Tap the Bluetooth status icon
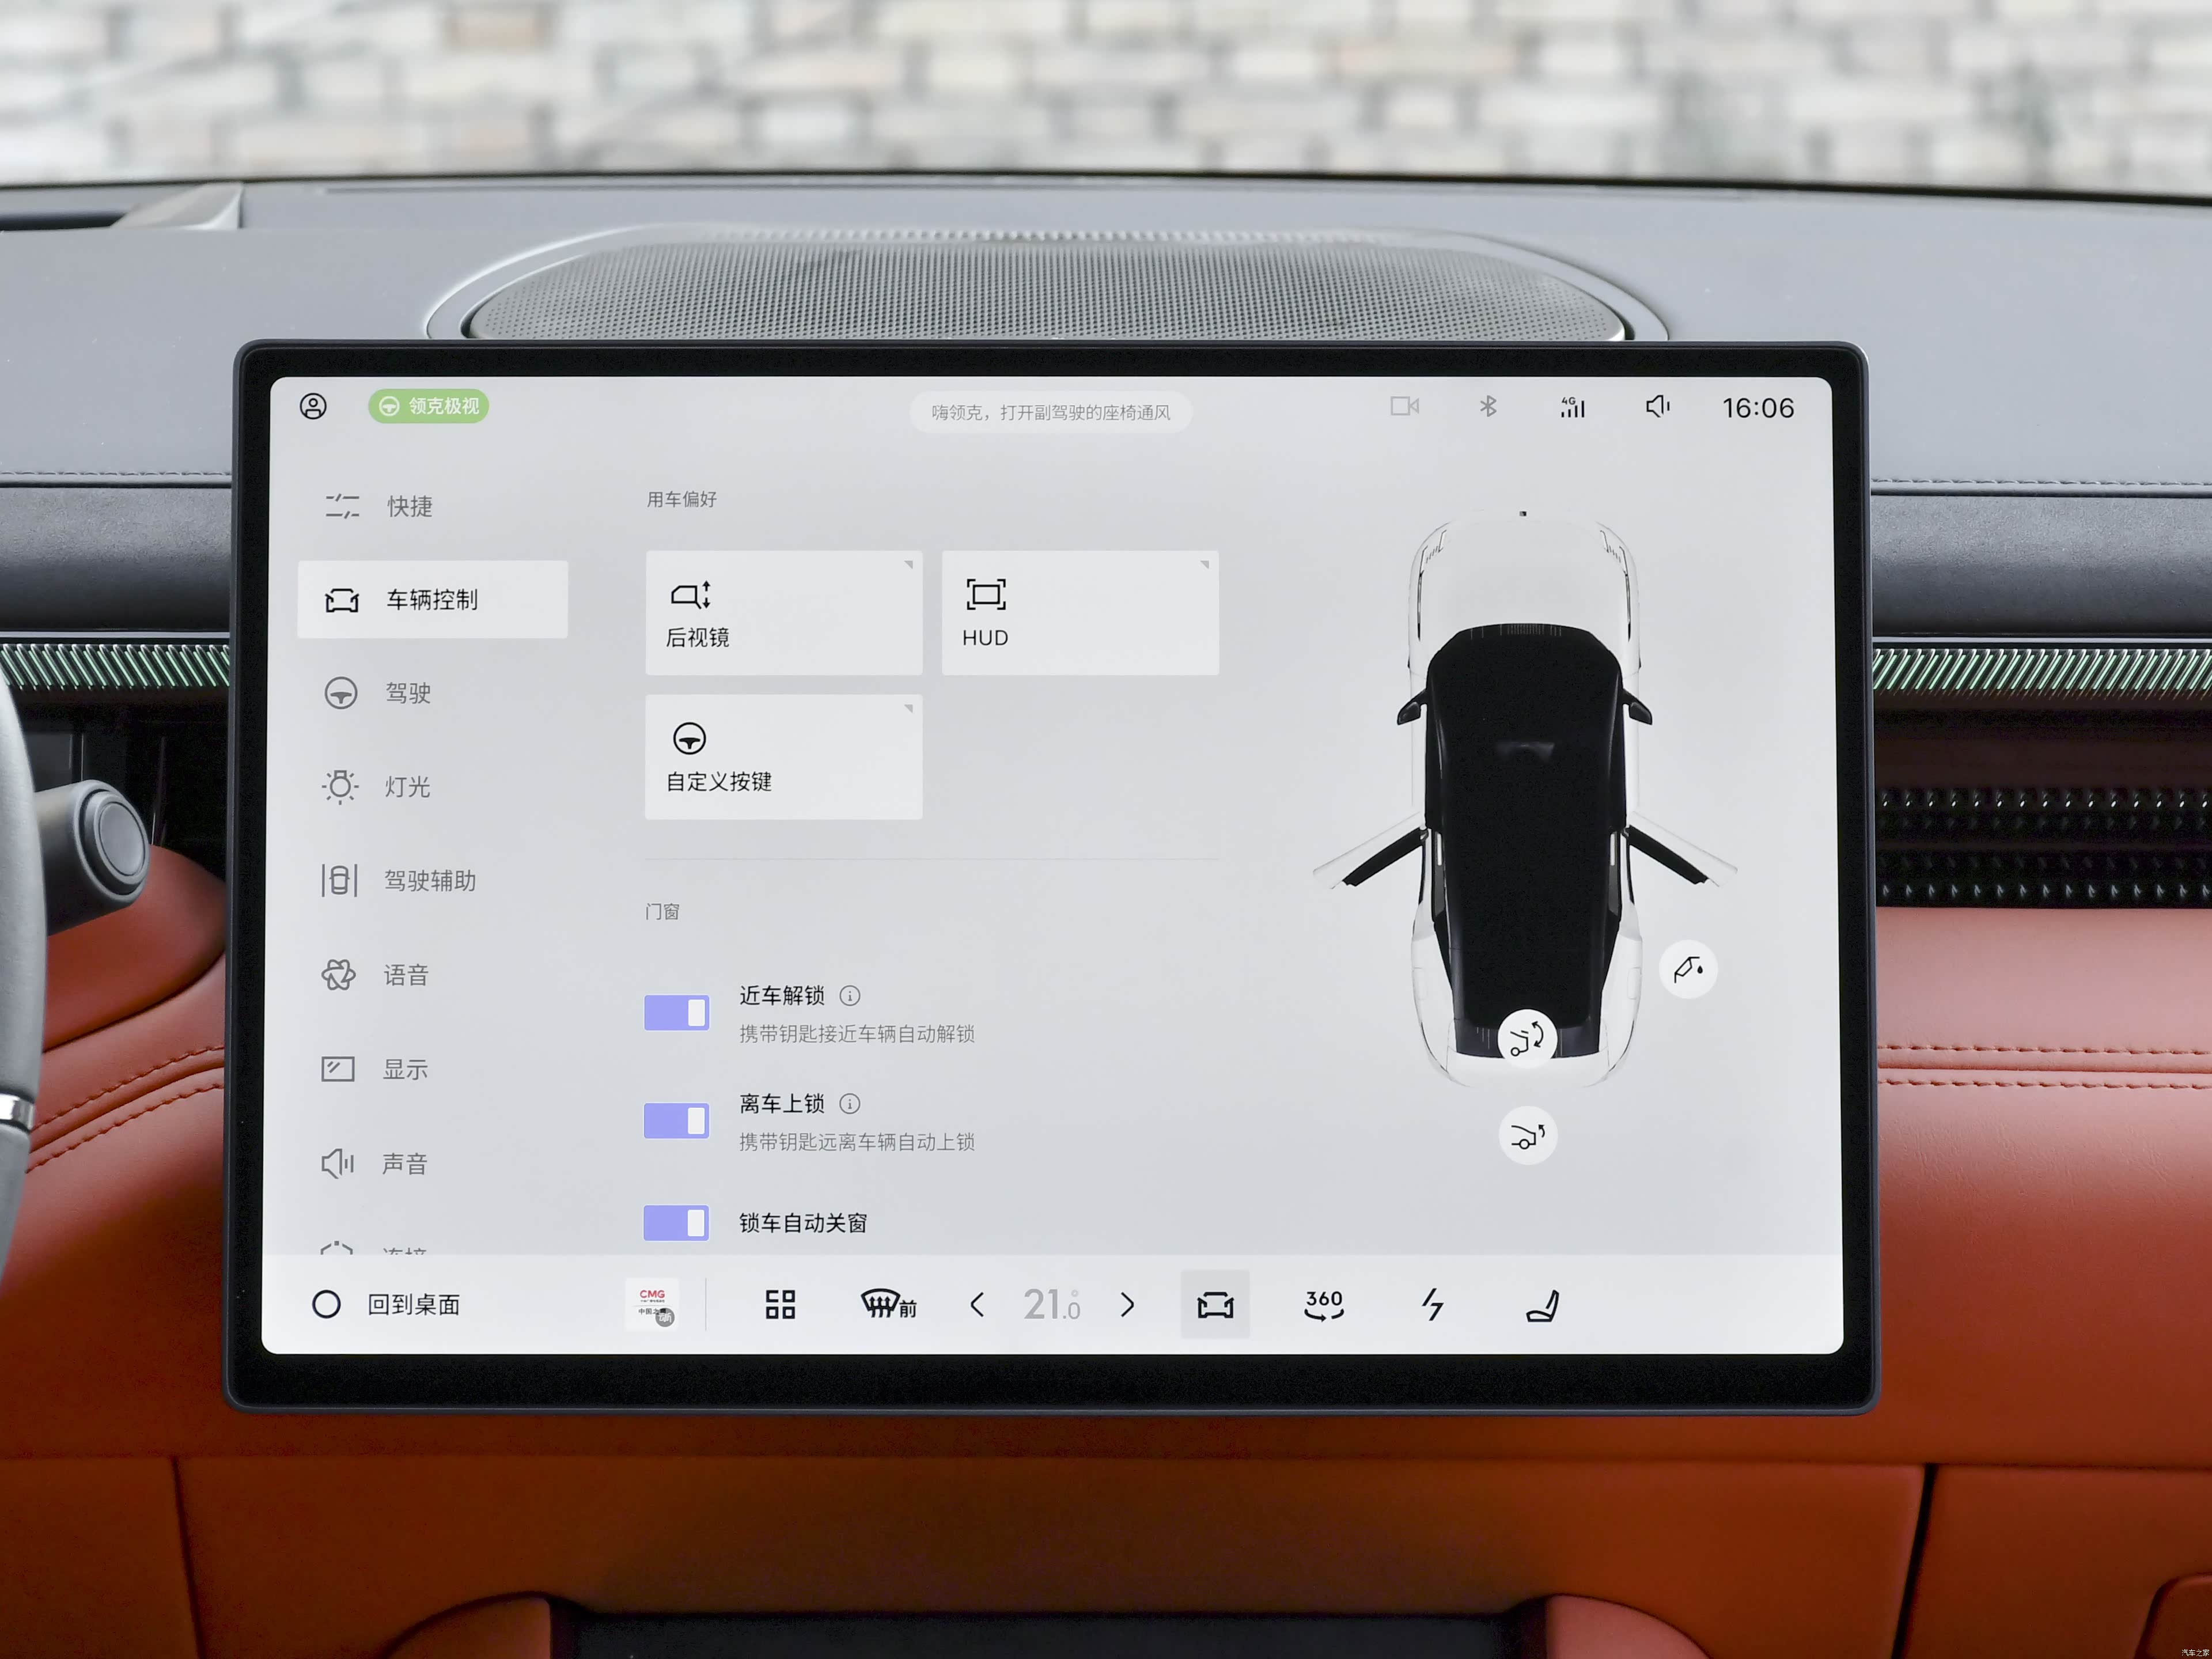Viewport: 2212px width, 1659px height. 1487,406
